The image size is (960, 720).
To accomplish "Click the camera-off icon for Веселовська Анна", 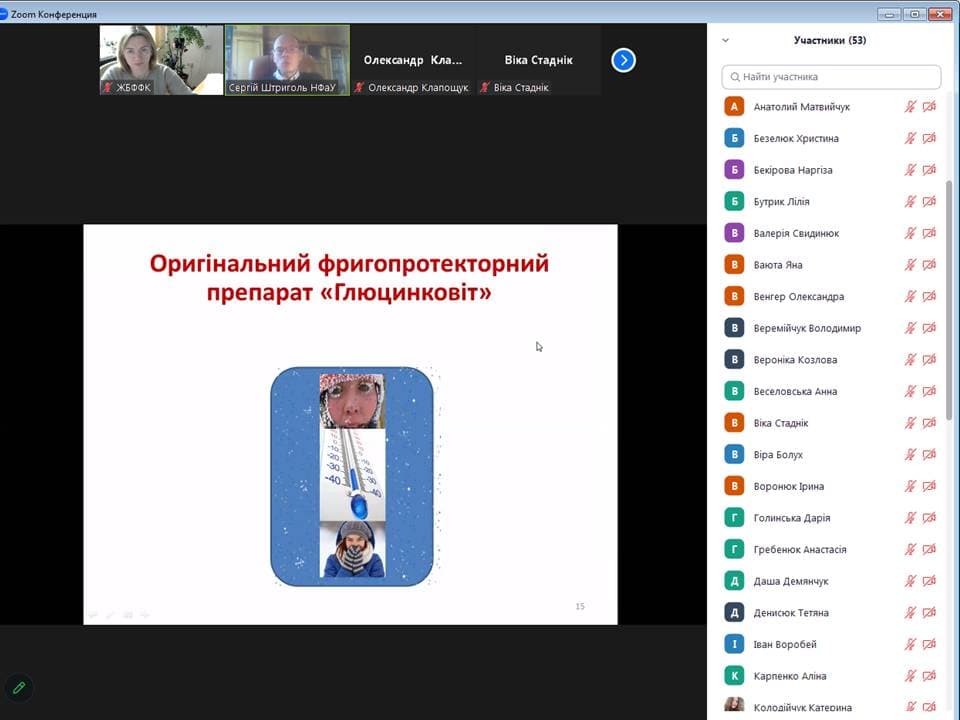I will [929, 391].
